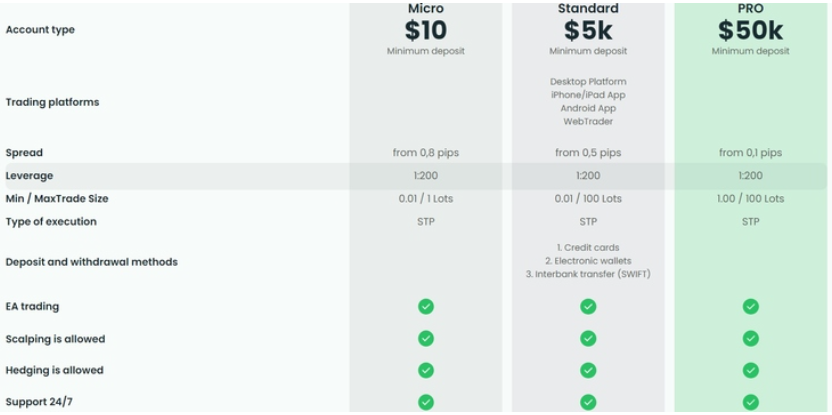Click the WebTrader platform text
Viewport: 832px width, 415px height.
[x=588, y=121]
